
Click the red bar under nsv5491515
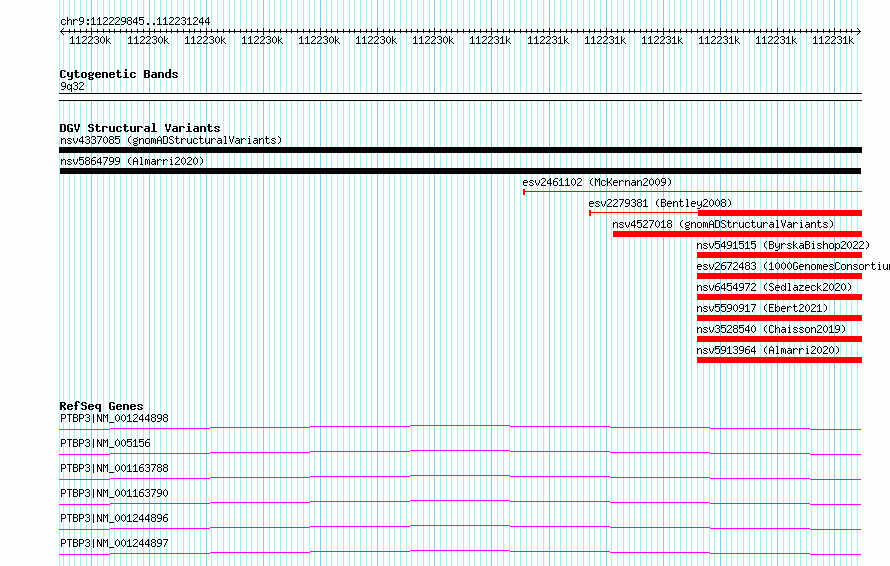tap(779, 255)
